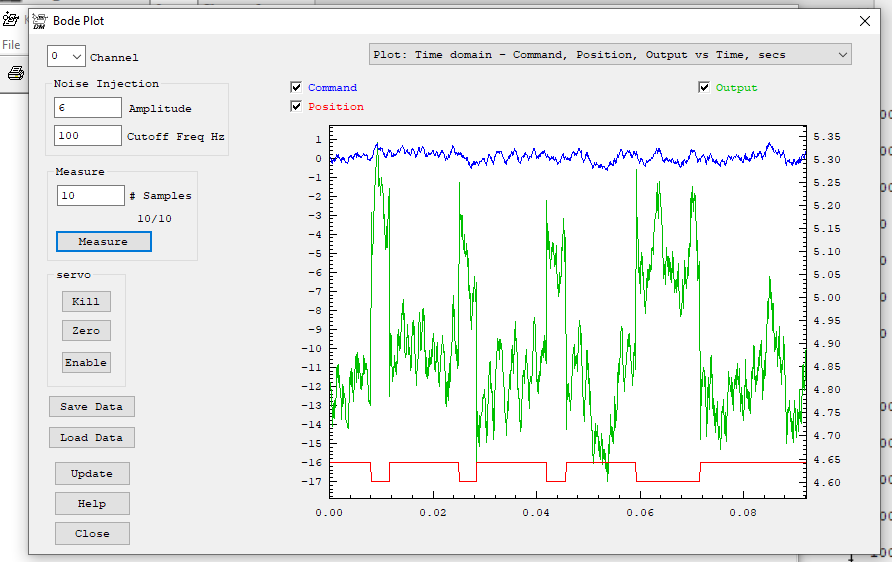Click the Kill servo button
The width and height of the screenshot is (892, 562).
(x=86, y=301)
